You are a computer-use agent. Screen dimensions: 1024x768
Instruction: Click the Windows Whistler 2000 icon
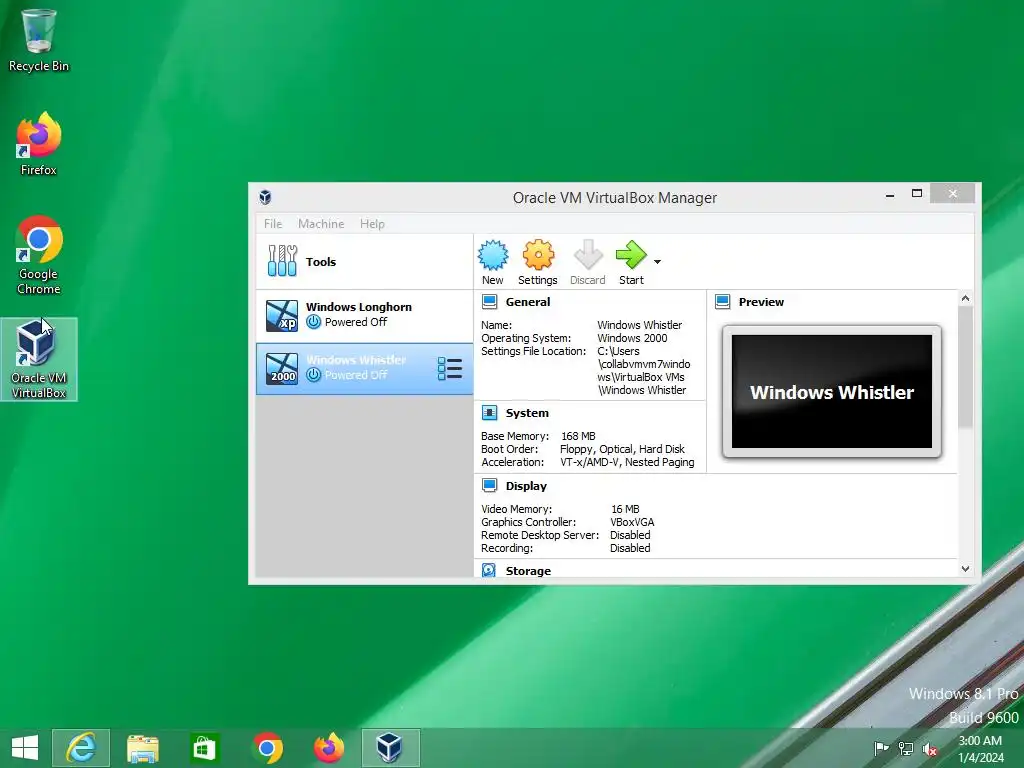coord(282,369)
